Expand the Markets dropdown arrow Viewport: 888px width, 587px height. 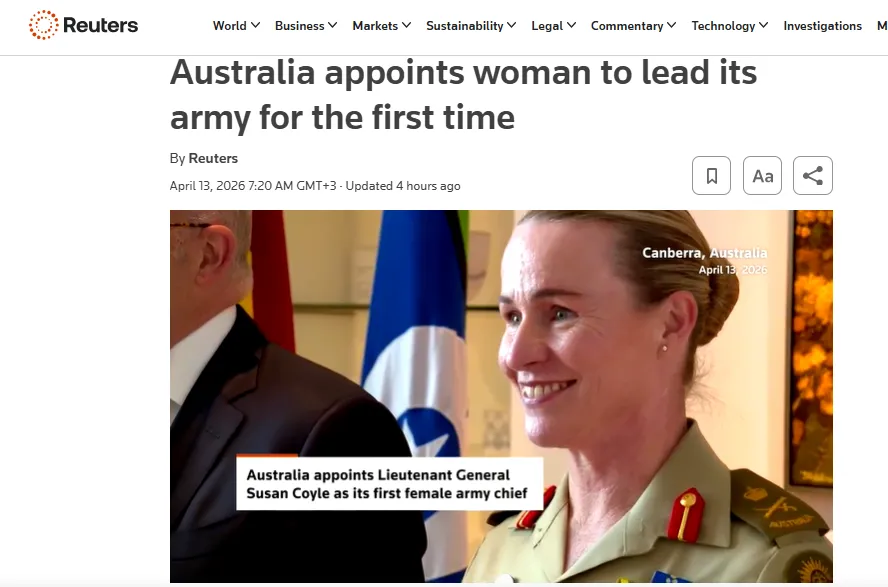406,25
